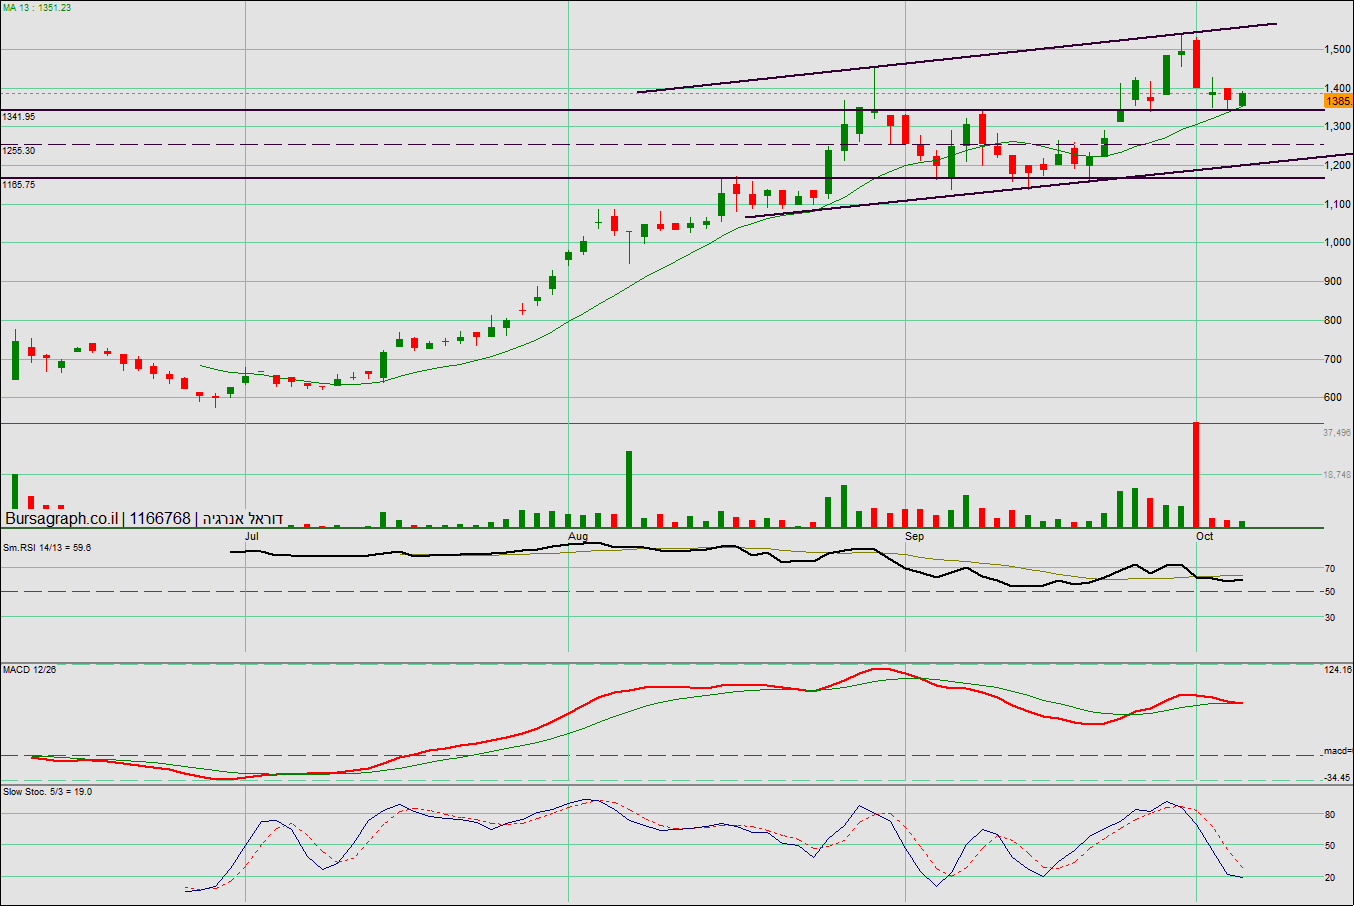The width and height of the screenshot is (1354, 906).
Task: Click the 600 price axis label
Action: coord(1334,397)
